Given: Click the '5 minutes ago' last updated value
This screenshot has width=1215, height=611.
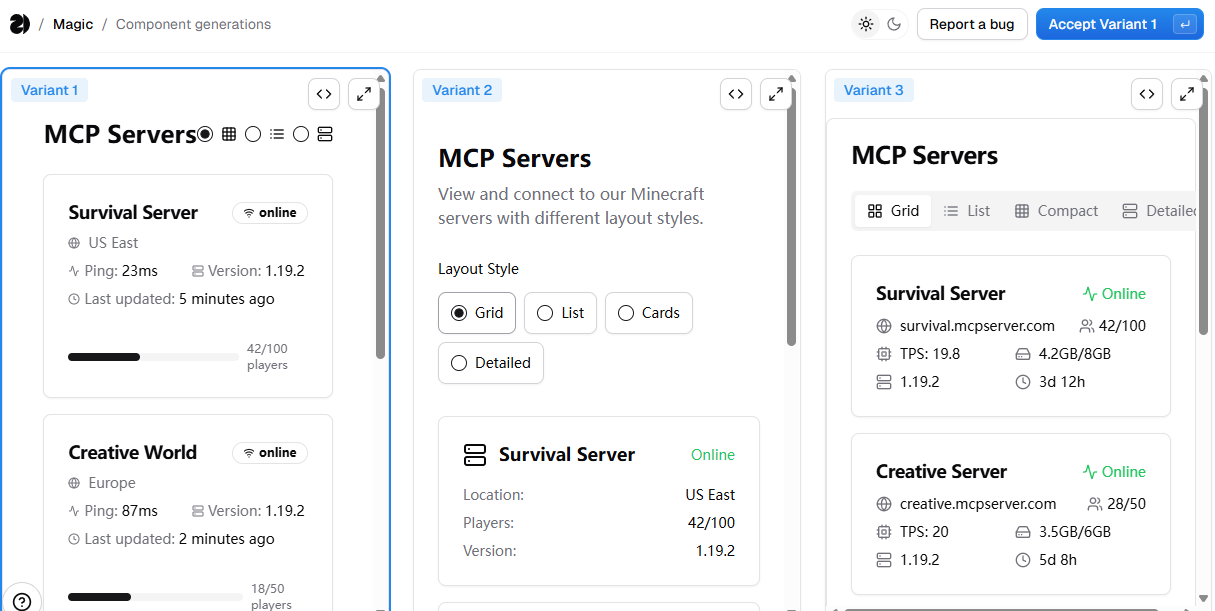Looking at the screenshot, I should click(226, 299).
